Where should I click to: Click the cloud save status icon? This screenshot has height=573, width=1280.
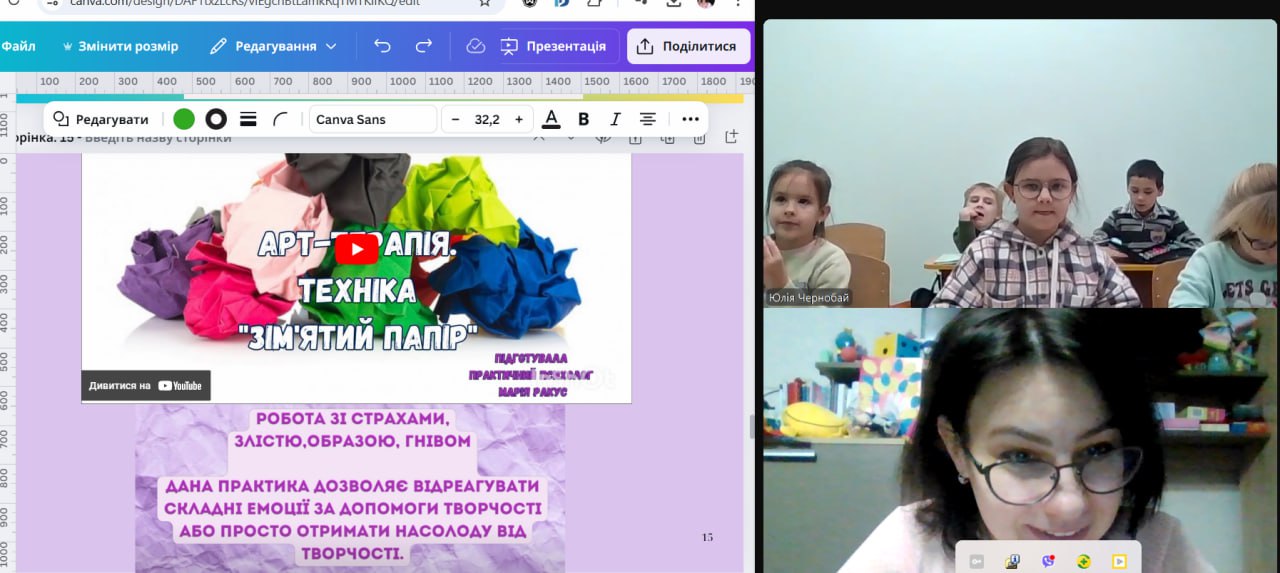pos(476,46)
